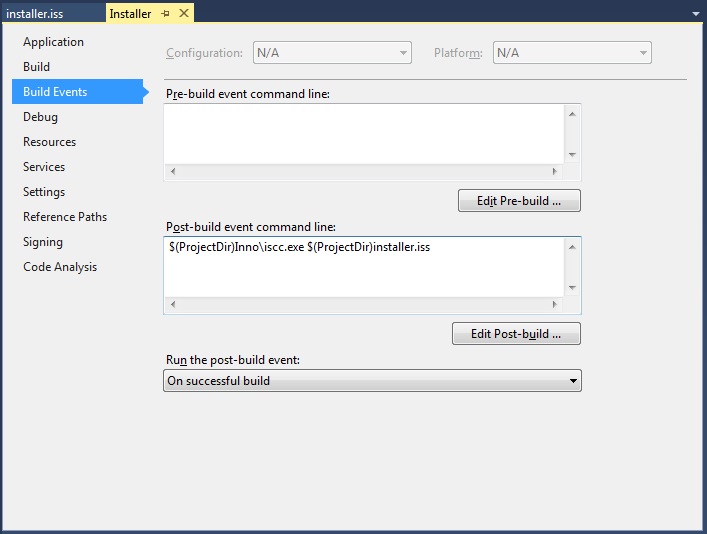The width and height of the screenshot is (707, 534).
Task: Click the Edit Post-build button
Action: [x=516, y=334]
